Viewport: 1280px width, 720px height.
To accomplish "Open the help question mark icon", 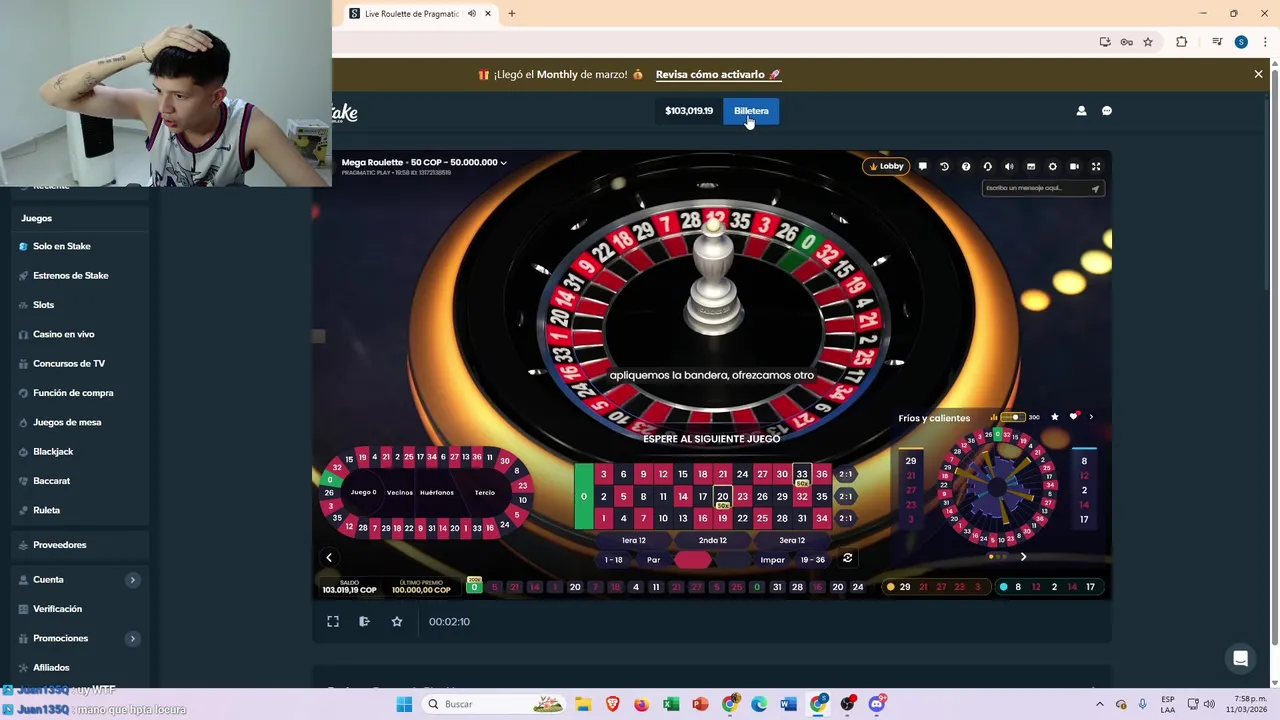I will coord(966,167).
